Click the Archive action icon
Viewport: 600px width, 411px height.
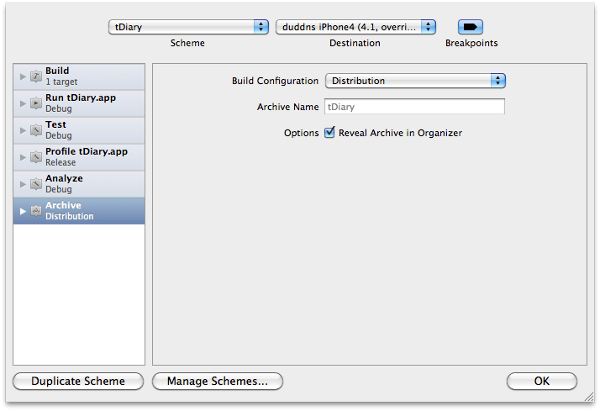(x=35, y=211)
